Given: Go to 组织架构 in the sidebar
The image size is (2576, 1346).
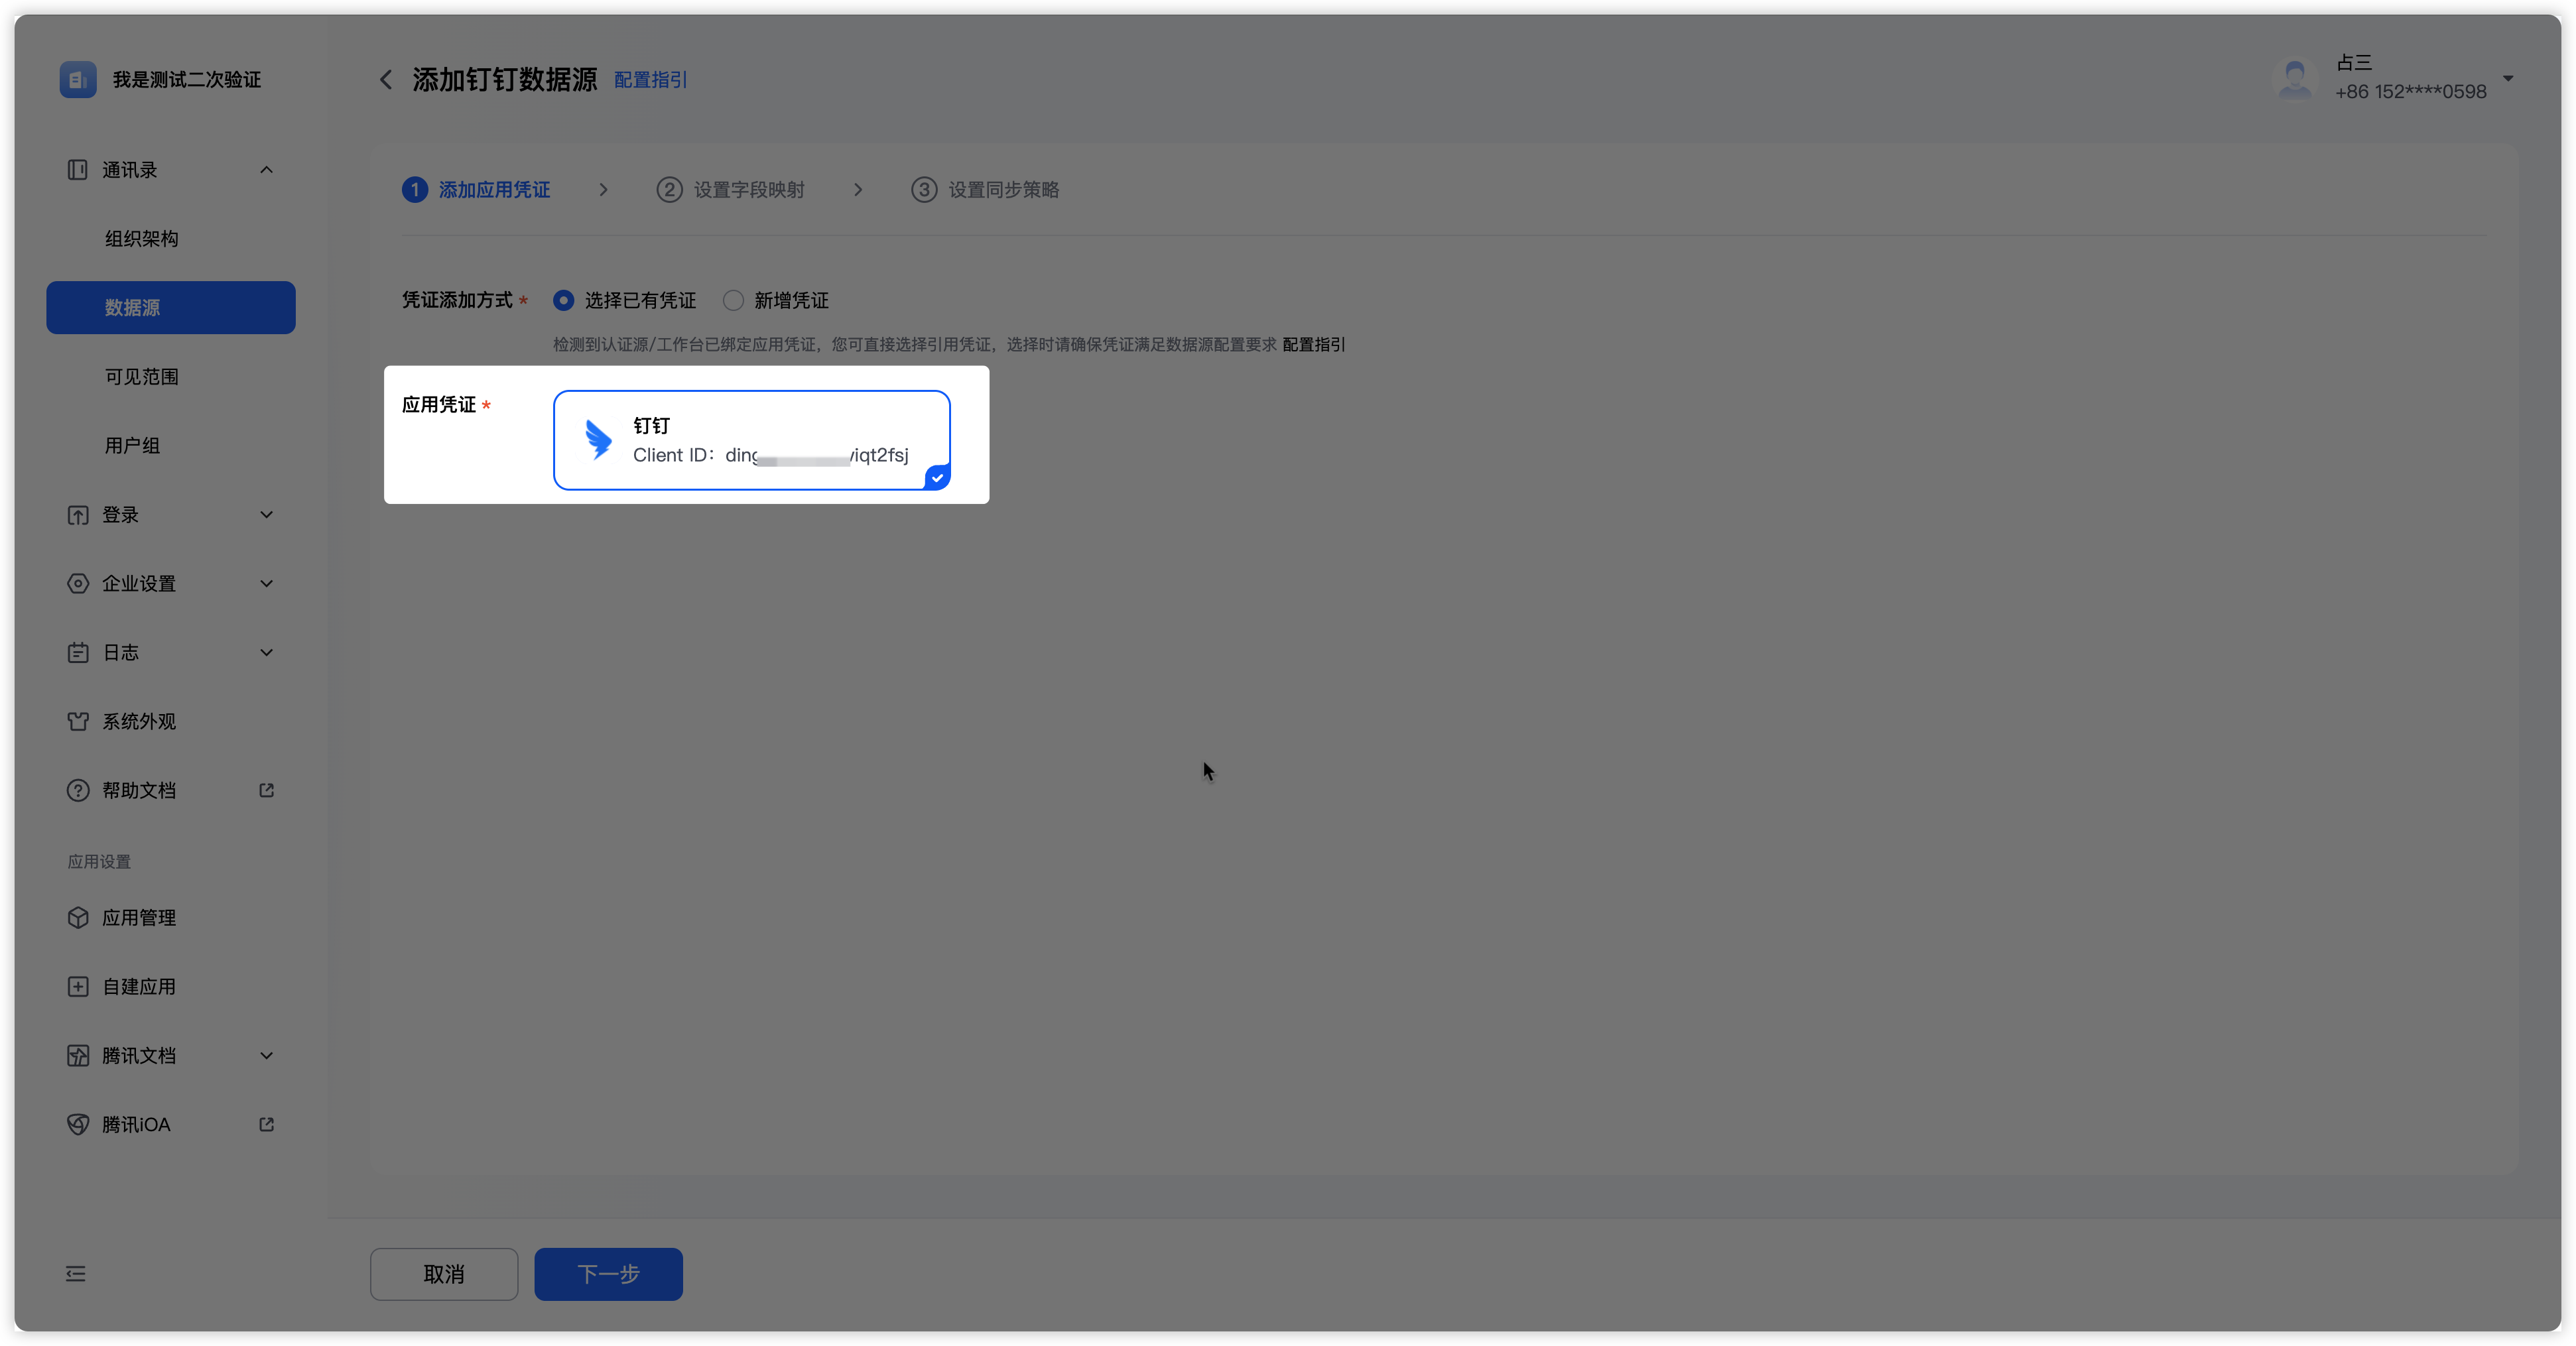Looking at the screenshot, I should pos(142,239).
